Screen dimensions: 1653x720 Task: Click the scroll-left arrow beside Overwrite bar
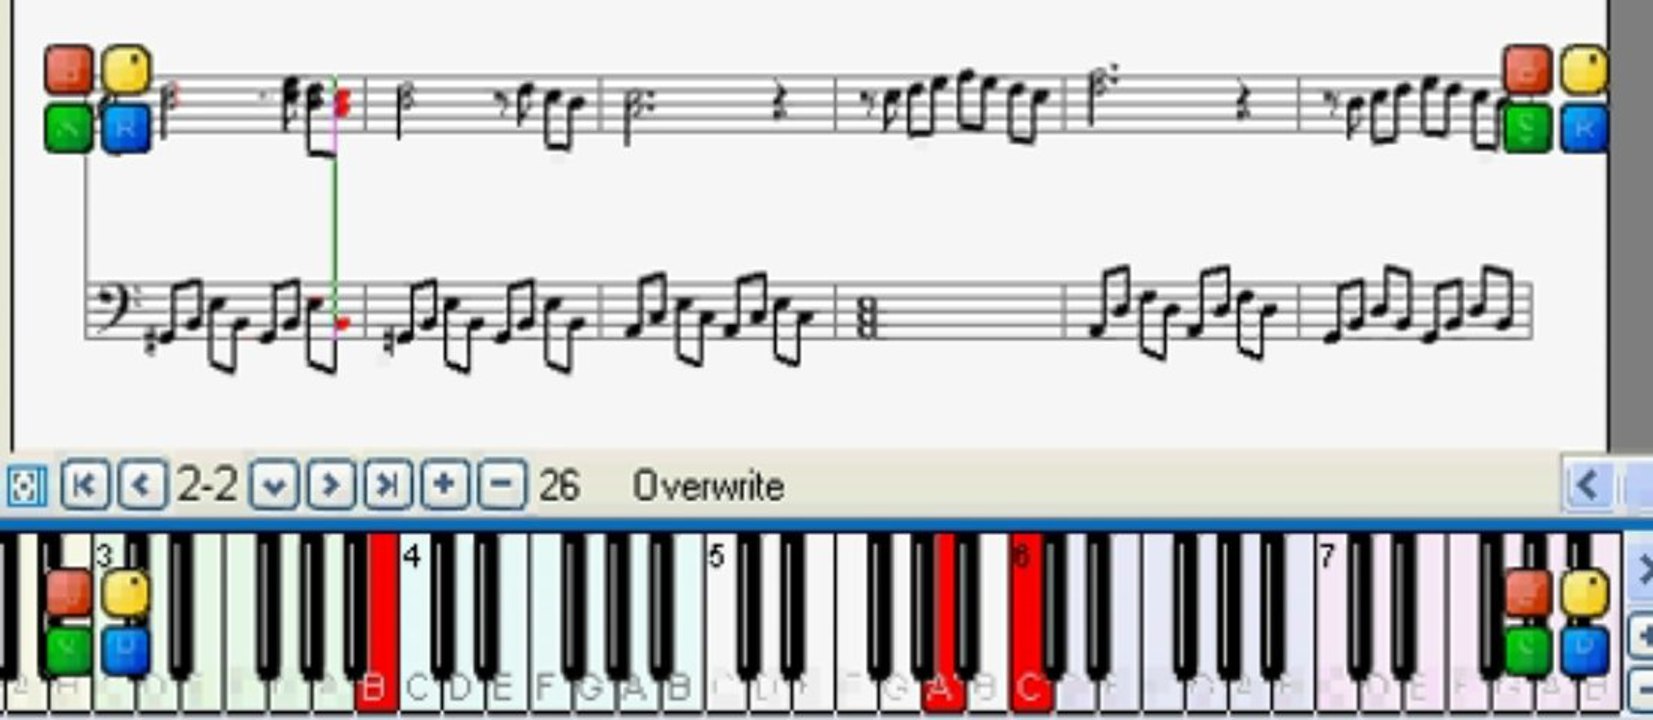pos(1588,486)
